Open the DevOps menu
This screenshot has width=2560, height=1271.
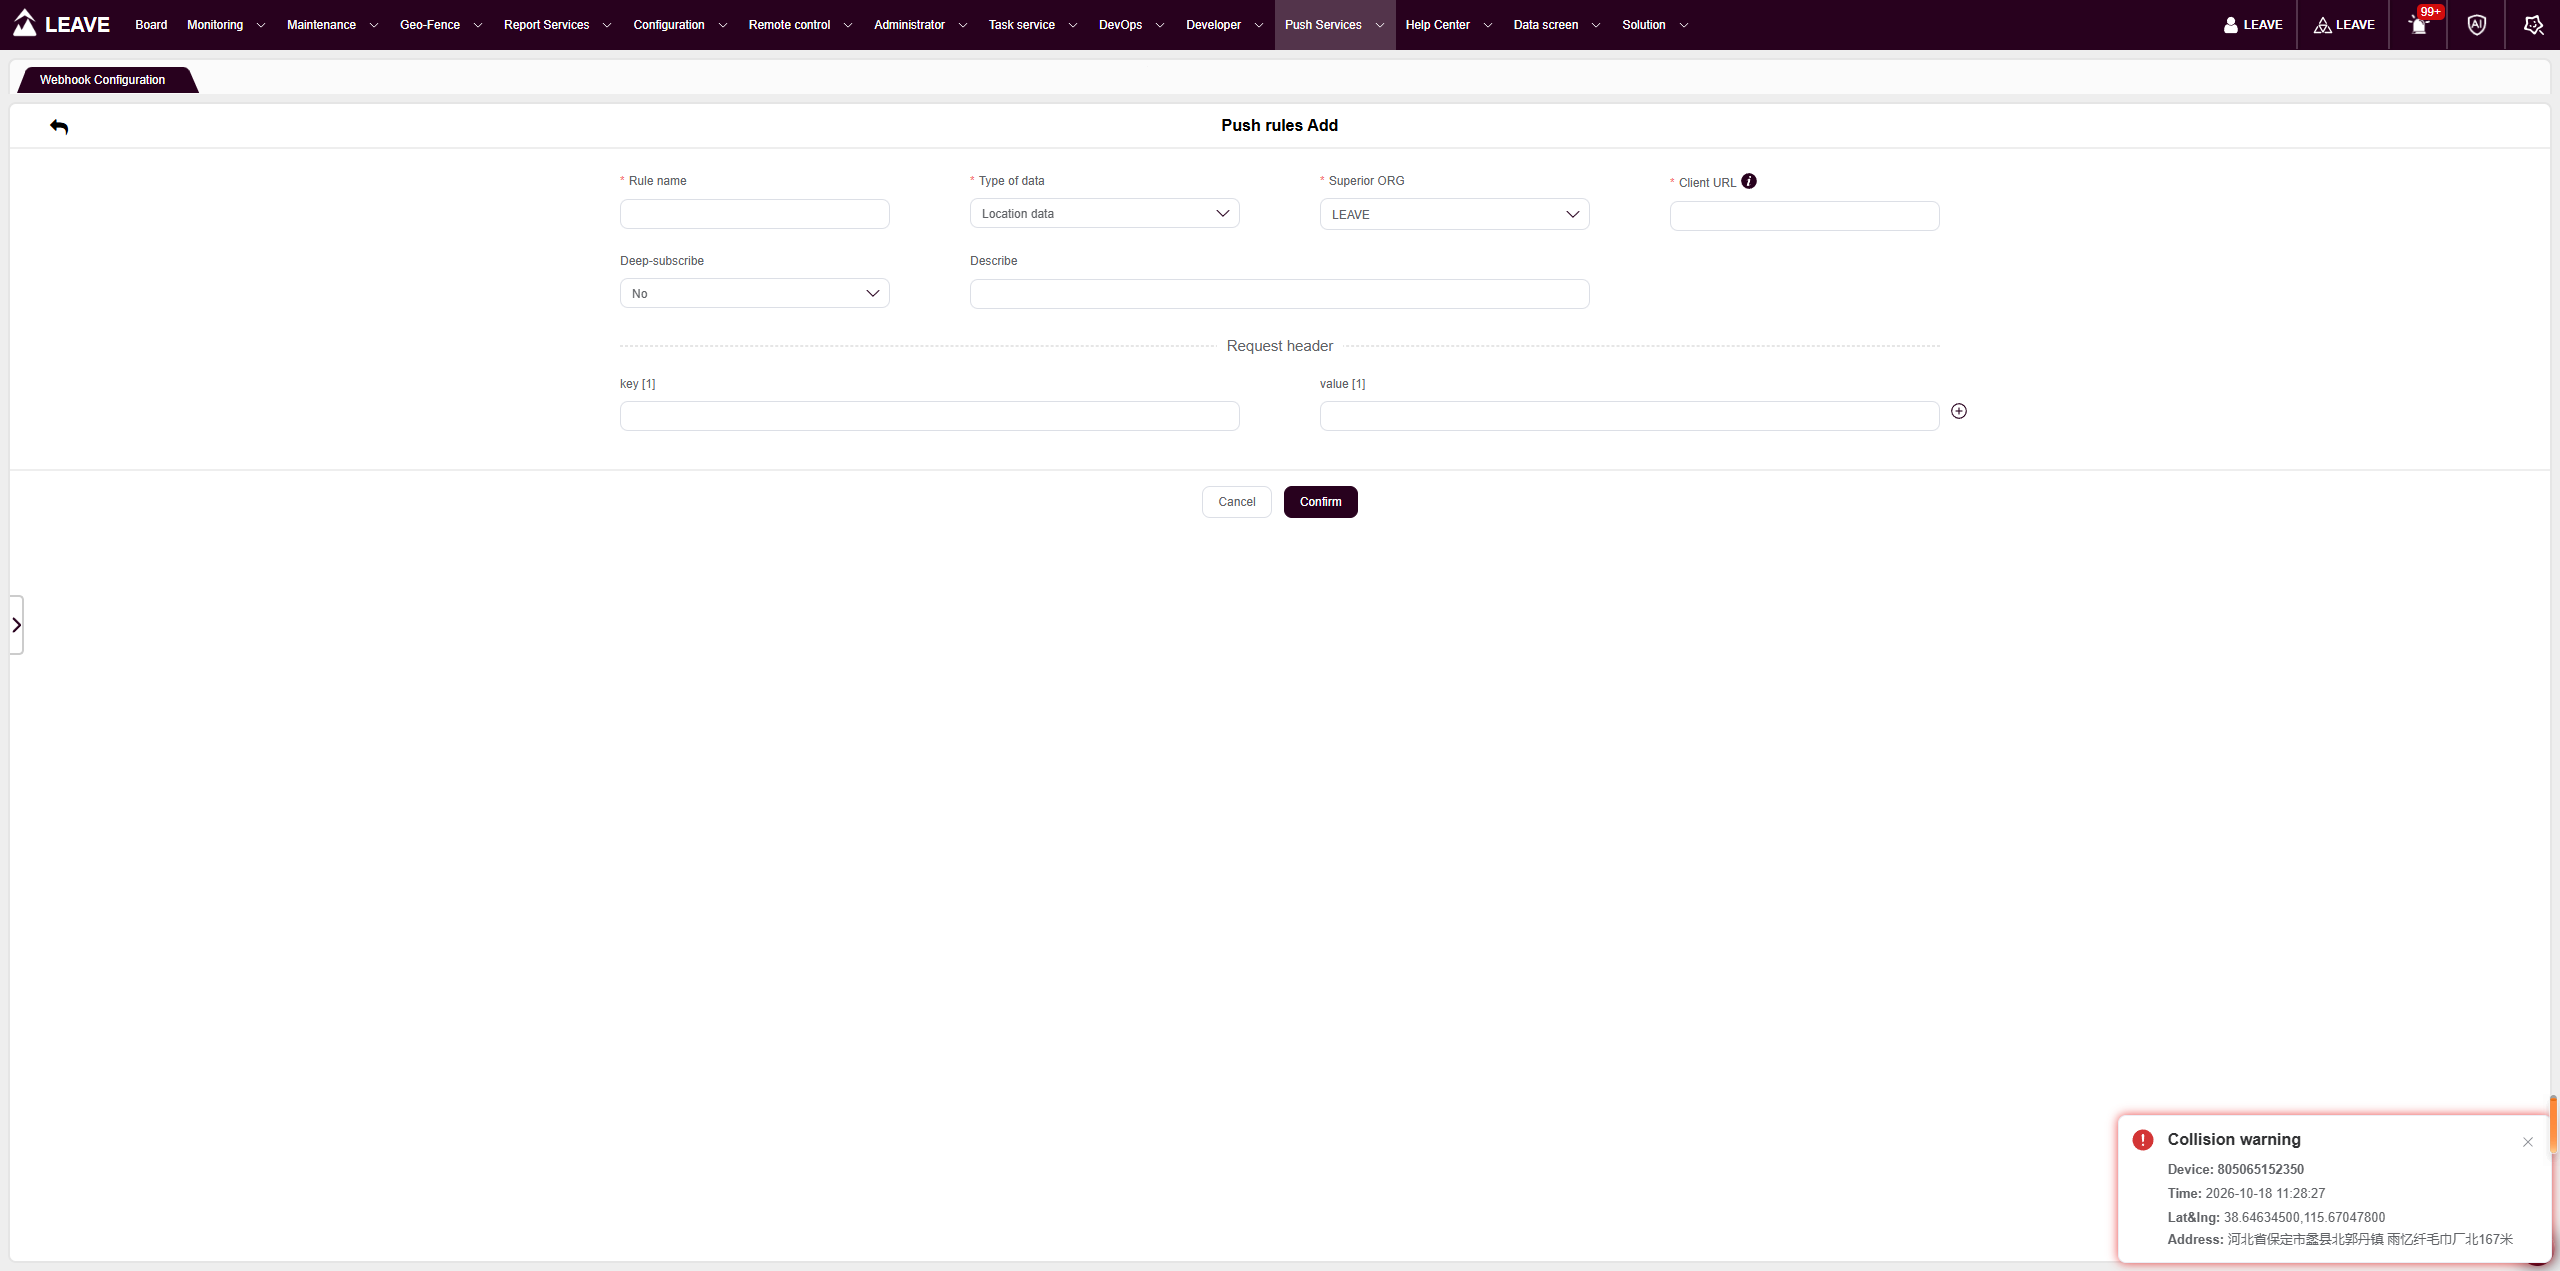[x=1131, y=25]
